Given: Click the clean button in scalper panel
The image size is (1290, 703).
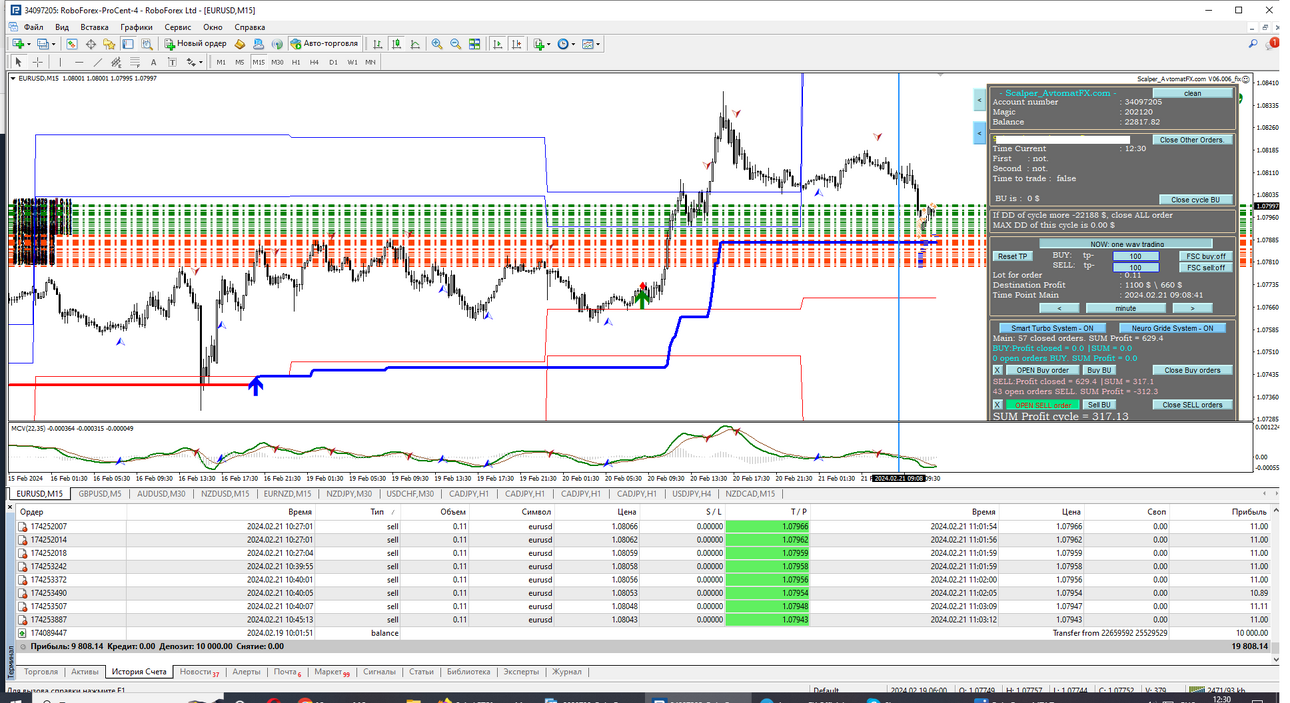Looking at the screenshot, I should point(1192,93).
